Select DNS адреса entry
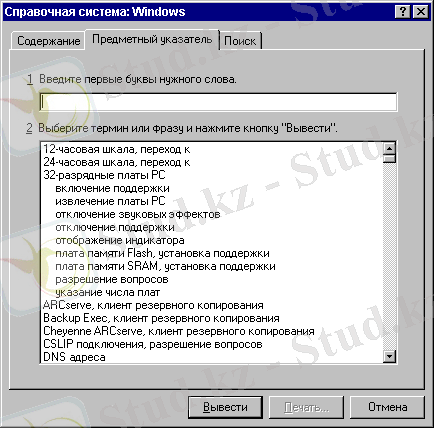The width and height of the screenshot is (434, 428). point(74,357)
